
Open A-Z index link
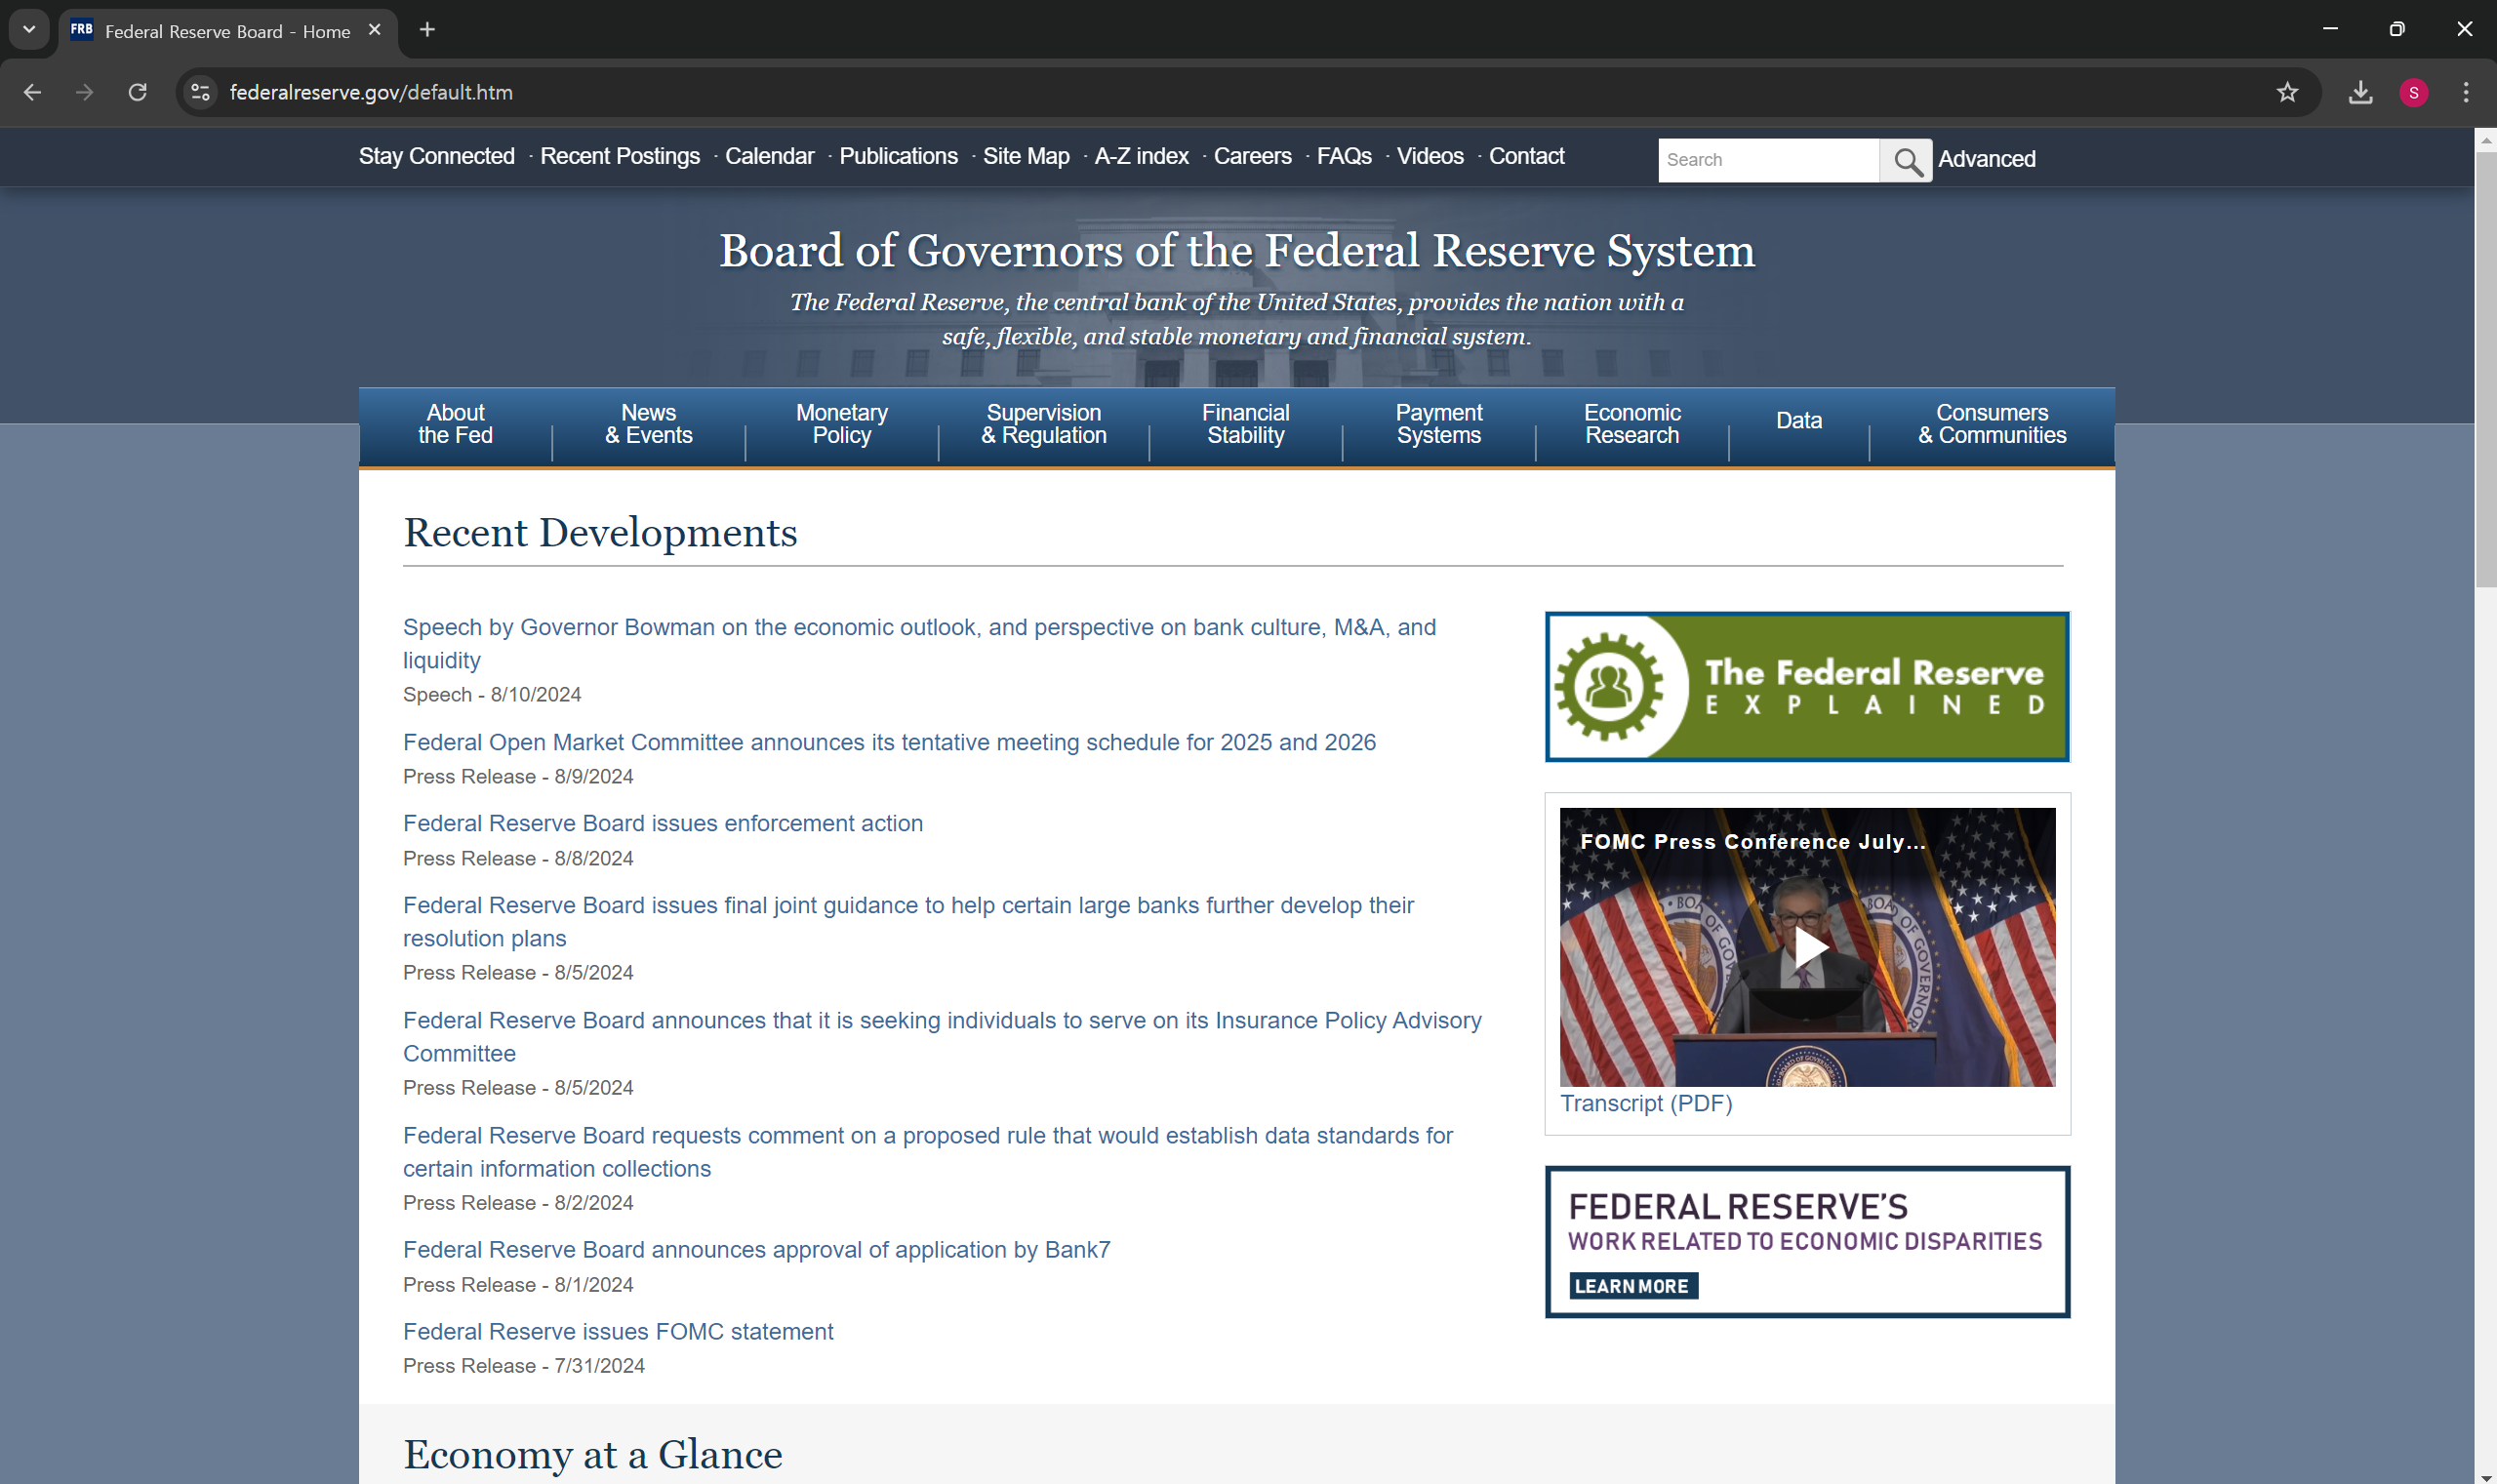(x=1141, y=156)
